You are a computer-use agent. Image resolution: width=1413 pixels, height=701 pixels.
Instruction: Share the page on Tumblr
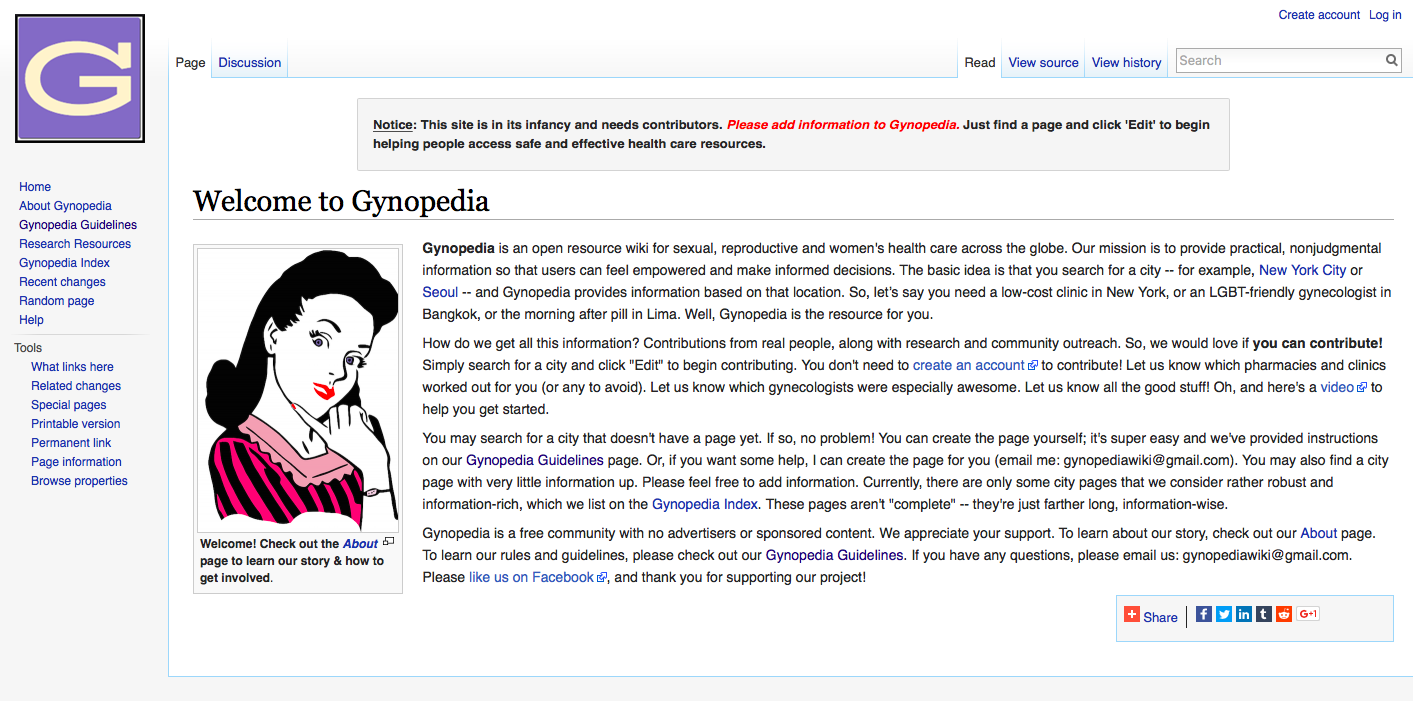(1263, 614)
